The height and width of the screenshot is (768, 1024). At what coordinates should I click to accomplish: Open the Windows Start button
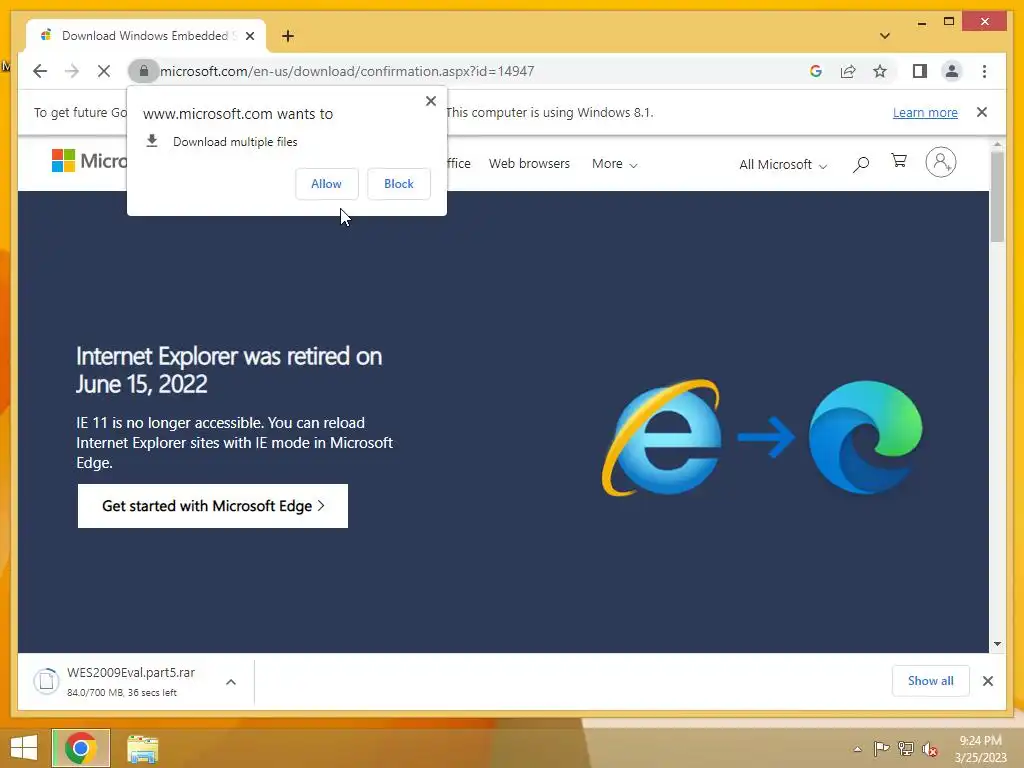pos(24,748)
